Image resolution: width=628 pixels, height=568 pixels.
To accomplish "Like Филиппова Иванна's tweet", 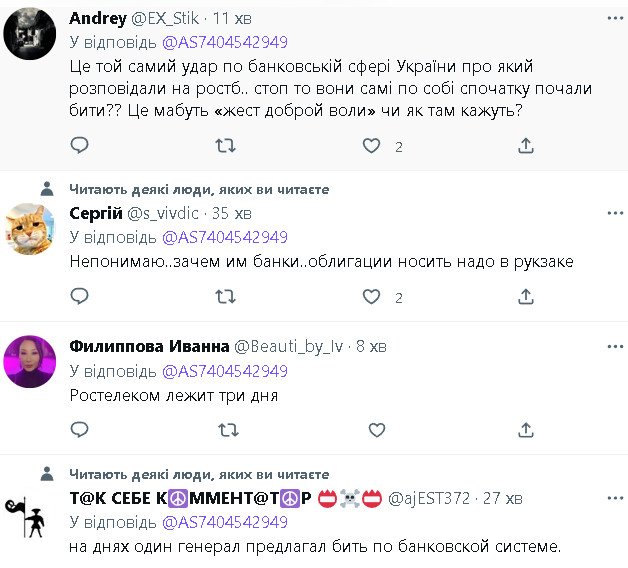I will tap(371, 430).
